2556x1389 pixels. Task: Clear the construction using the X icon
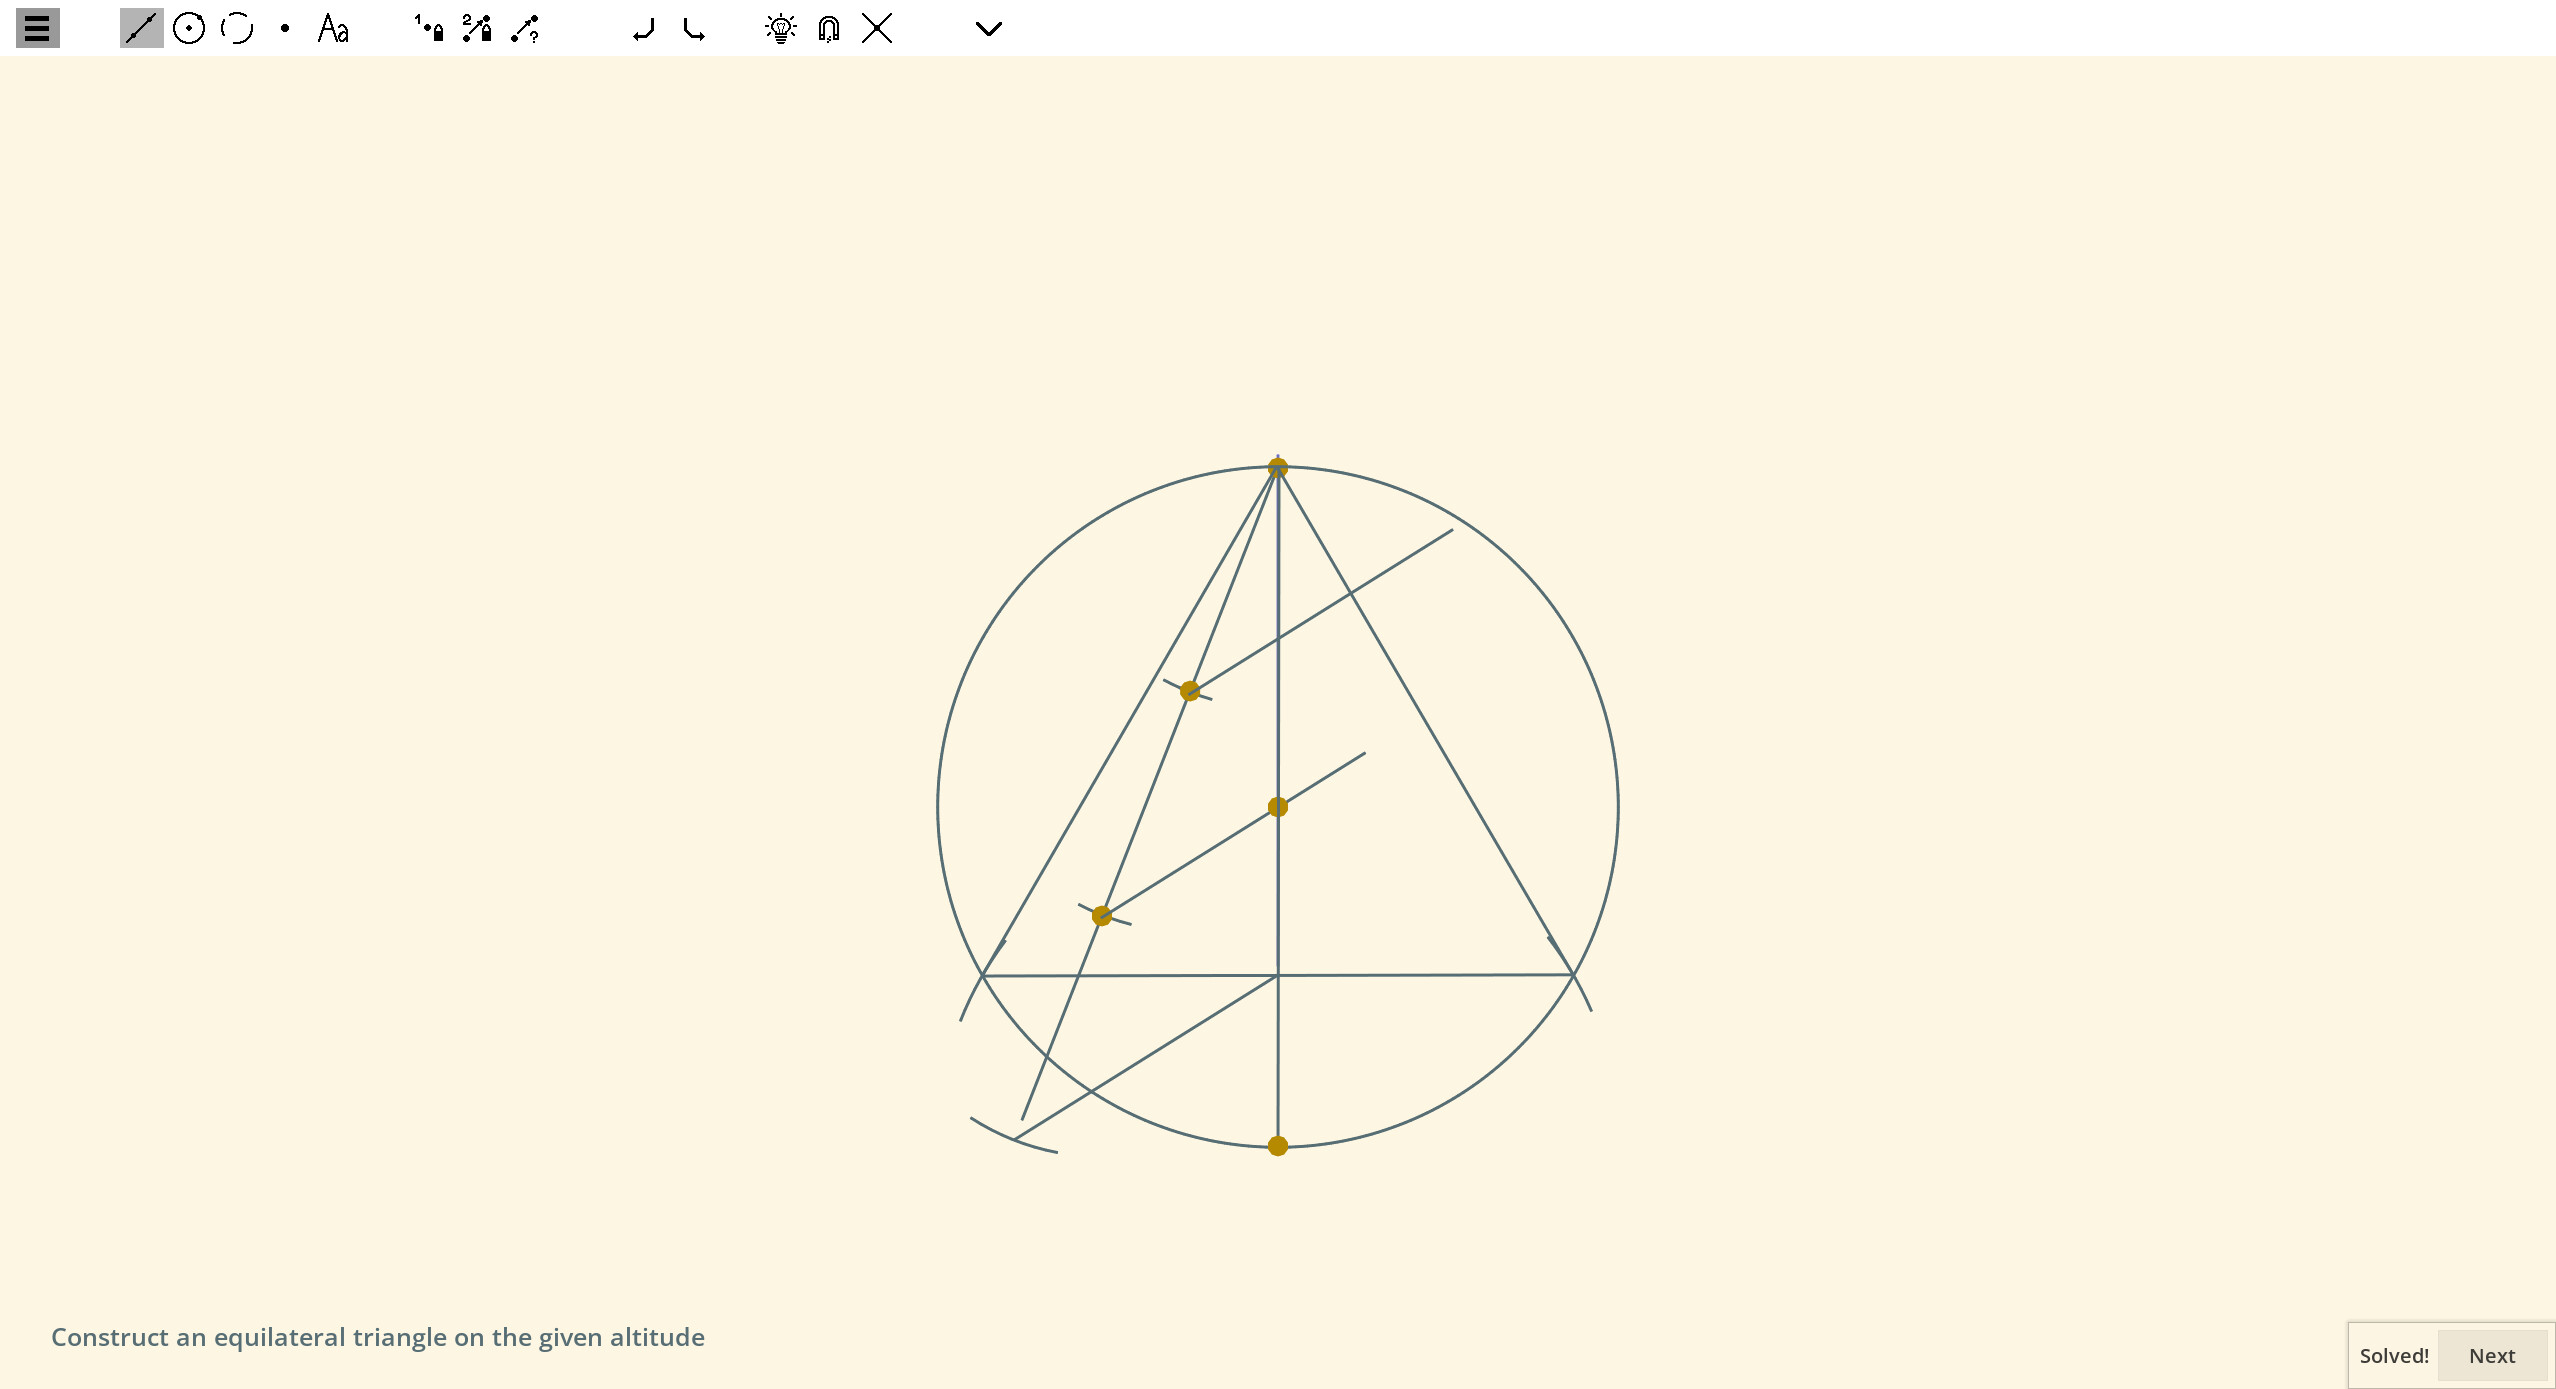pos(875,28)
